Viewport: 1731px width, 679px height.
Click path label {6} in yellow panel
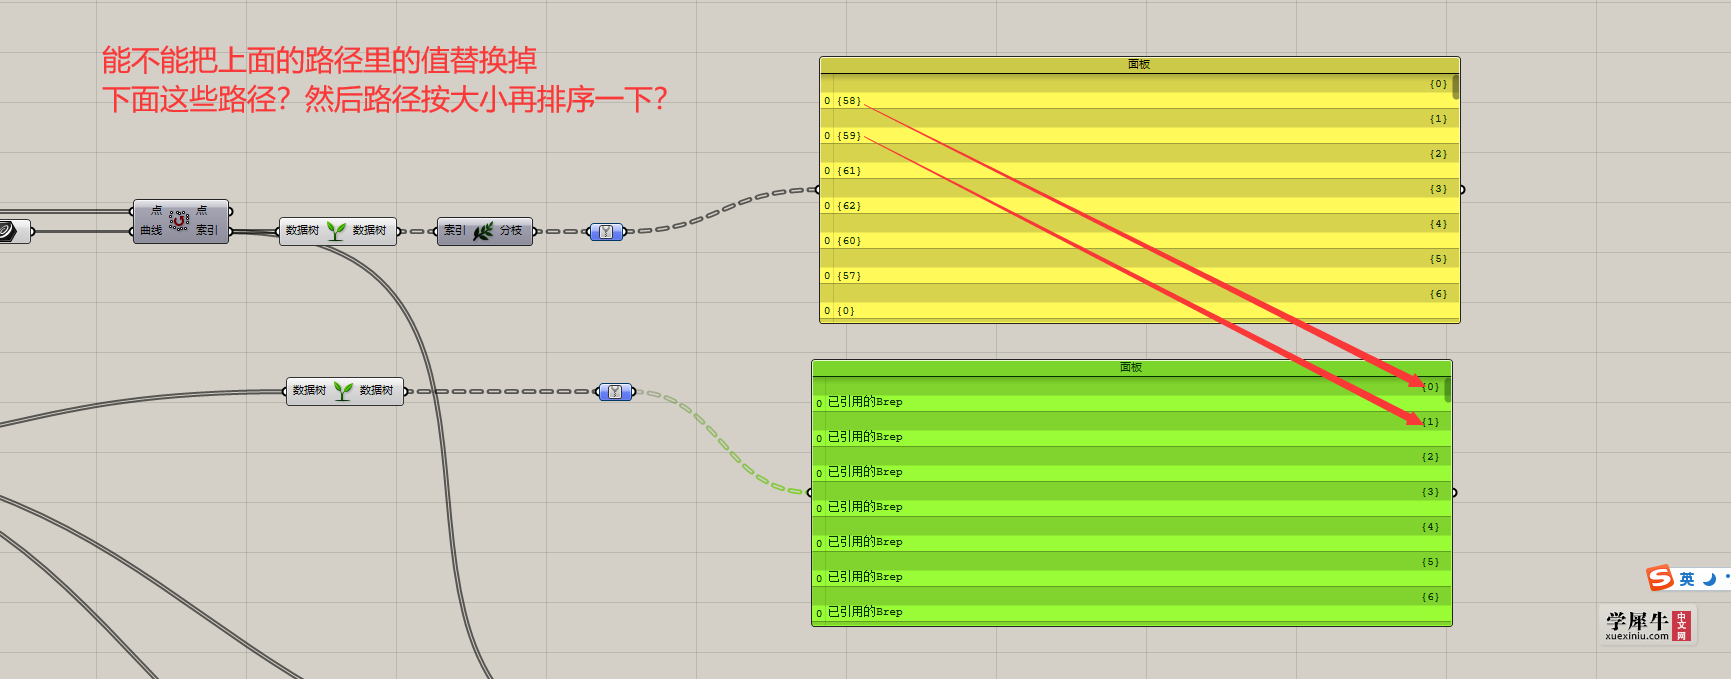pyautogui.click(x=1438, y=294)
